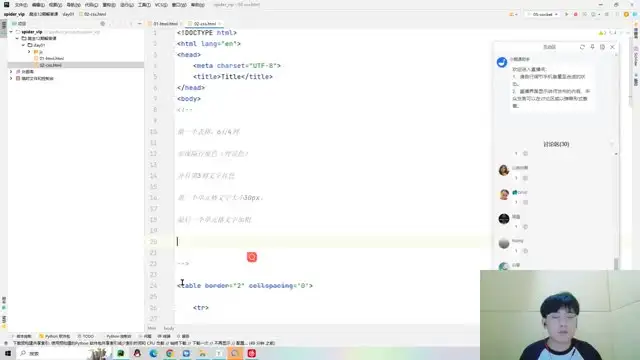
Task: Collapse the day01 folder in project tree
Action: (x=23, y=45)
